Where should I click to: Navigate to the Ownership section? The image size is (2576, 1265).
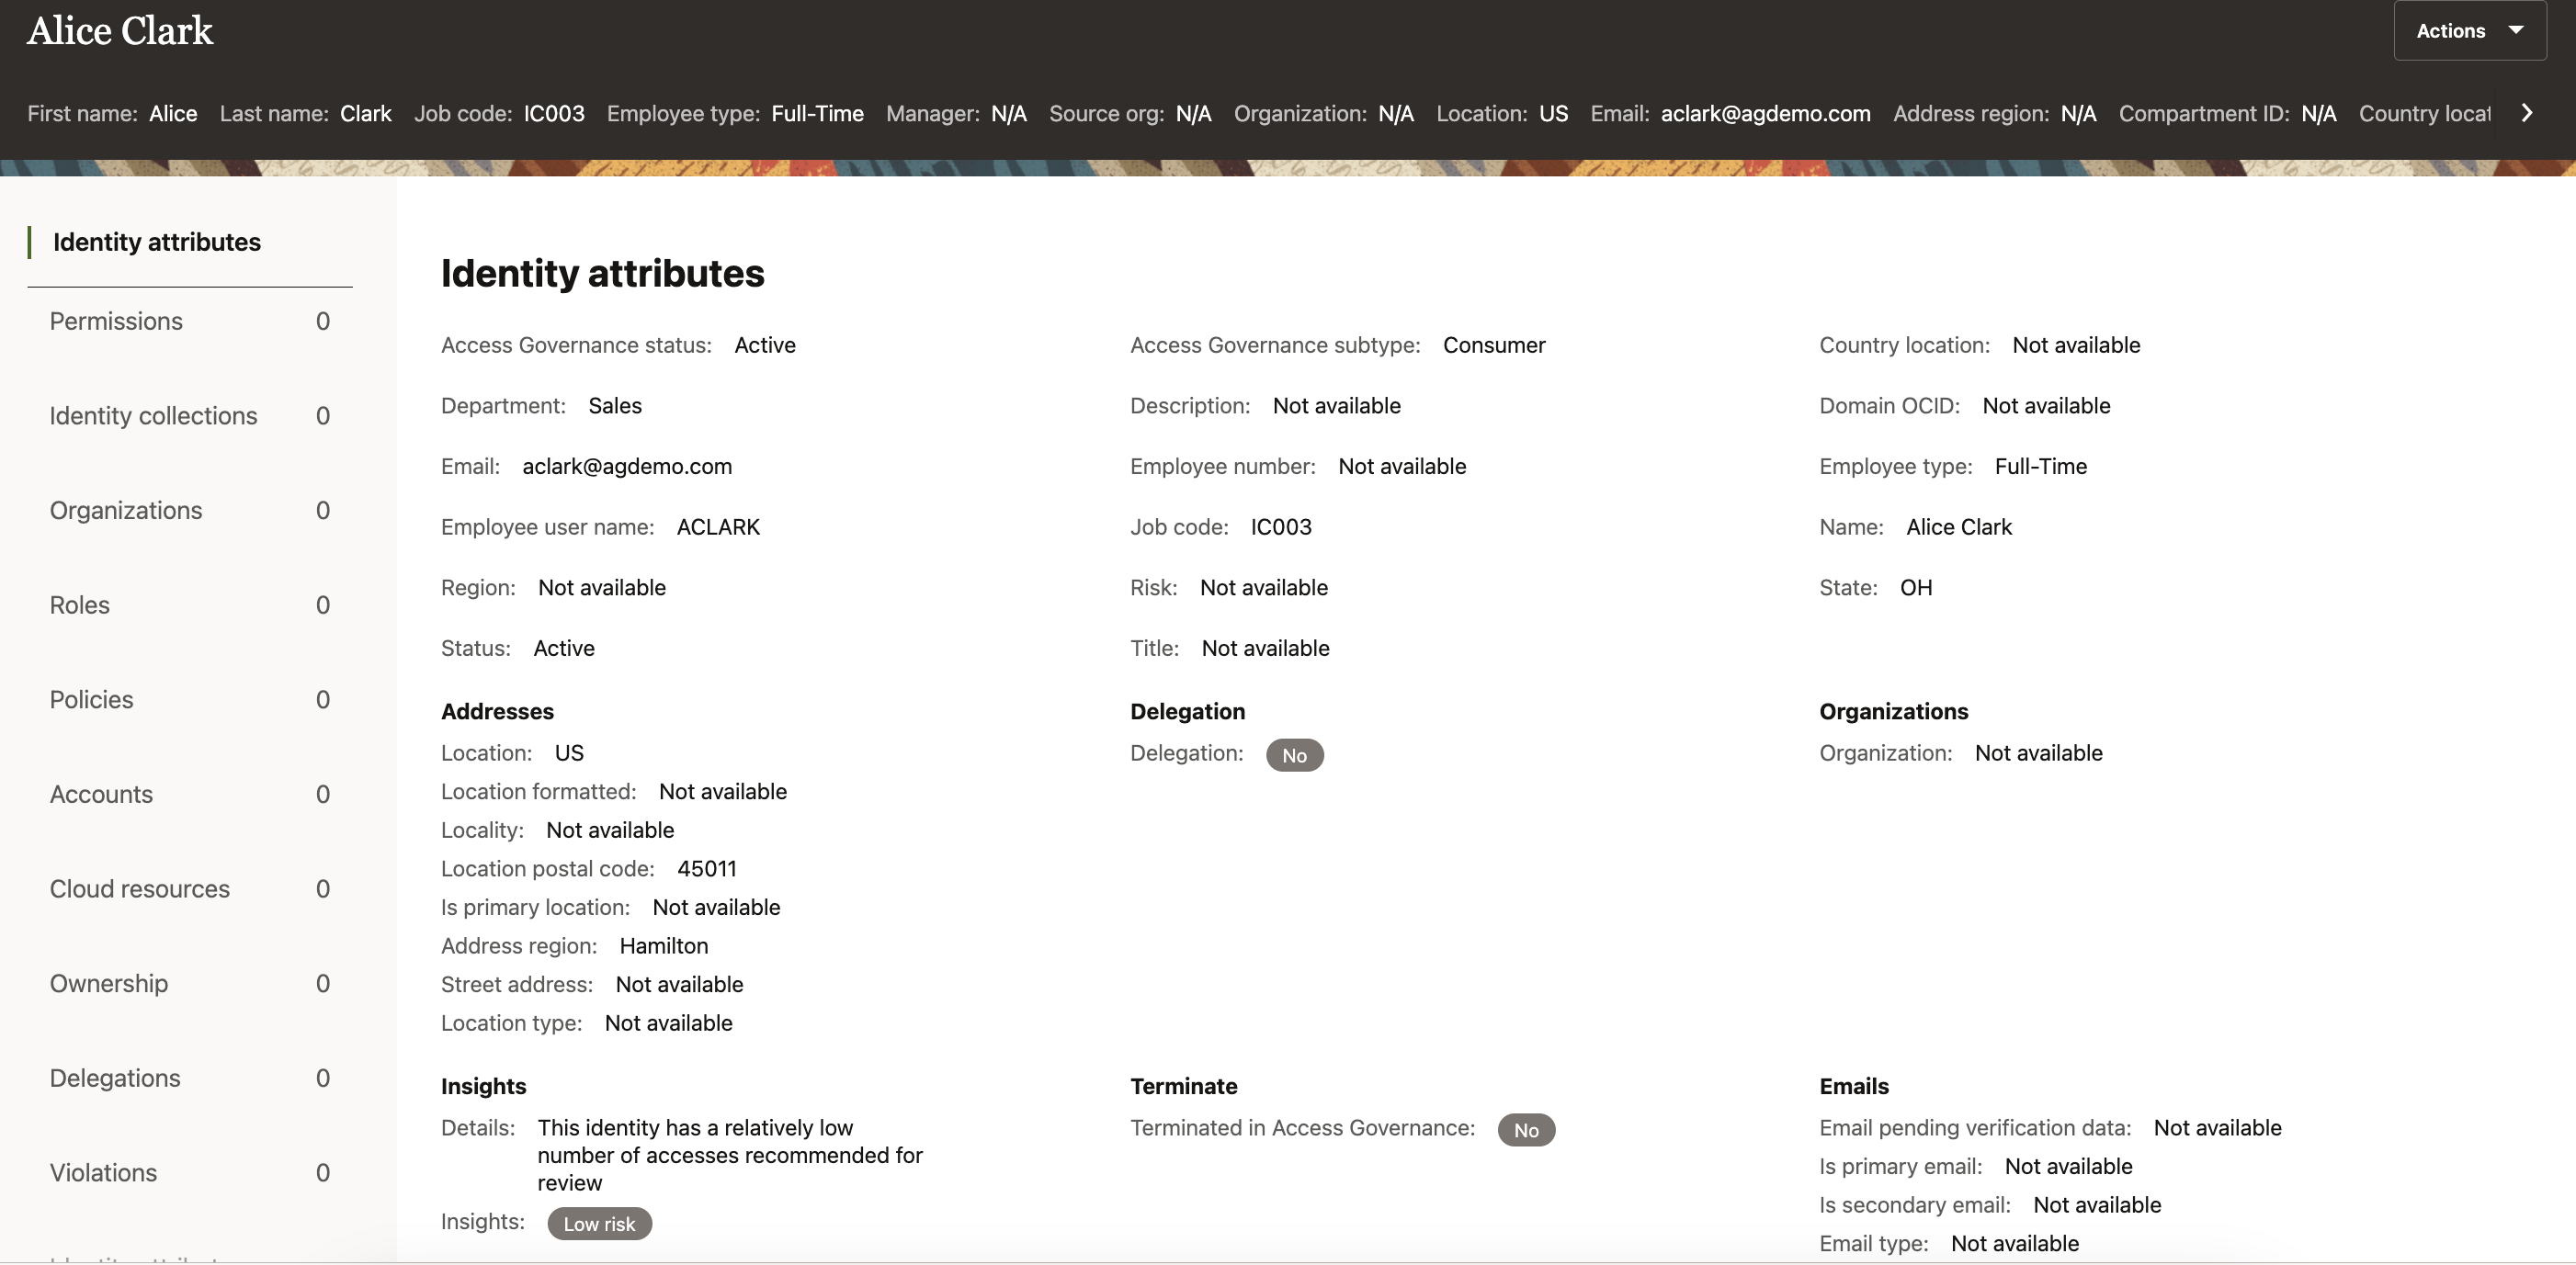pos(109,983)
